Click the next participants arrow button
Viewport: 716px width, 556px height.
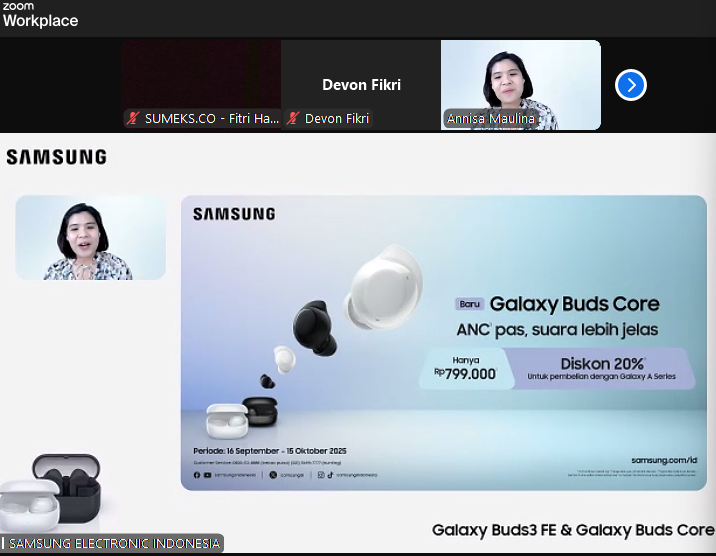tap(630, 85)
